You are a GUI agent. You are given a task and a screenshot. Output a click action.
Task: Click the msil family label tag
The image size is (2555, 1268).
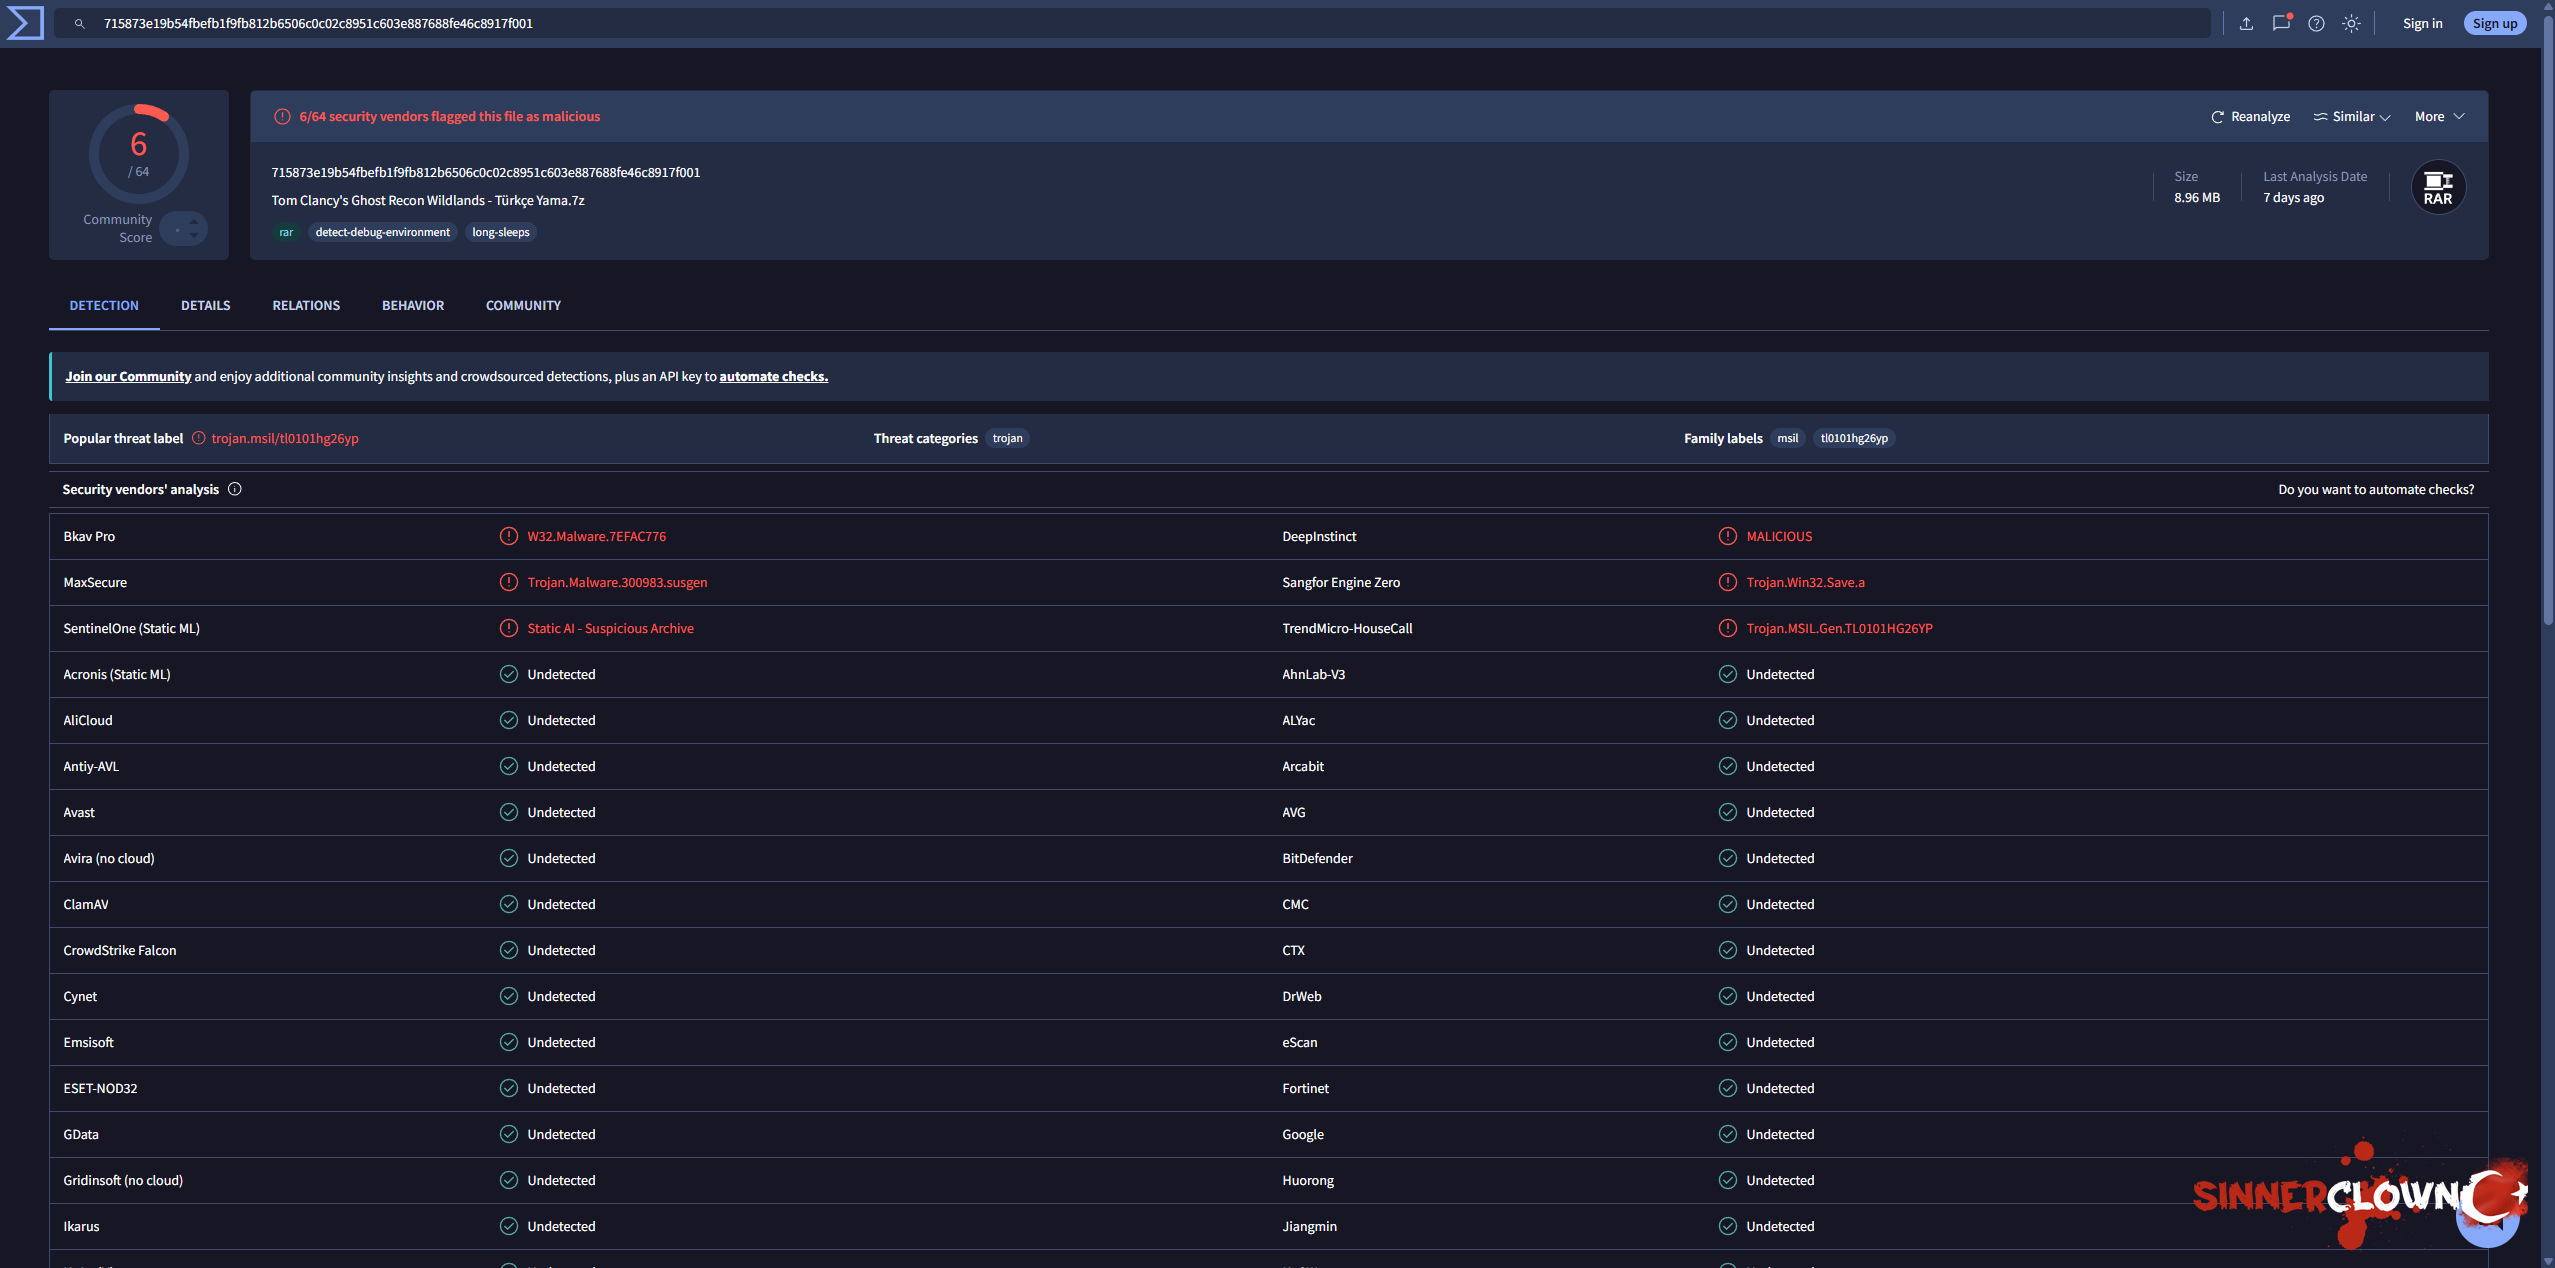(1788, 438)
